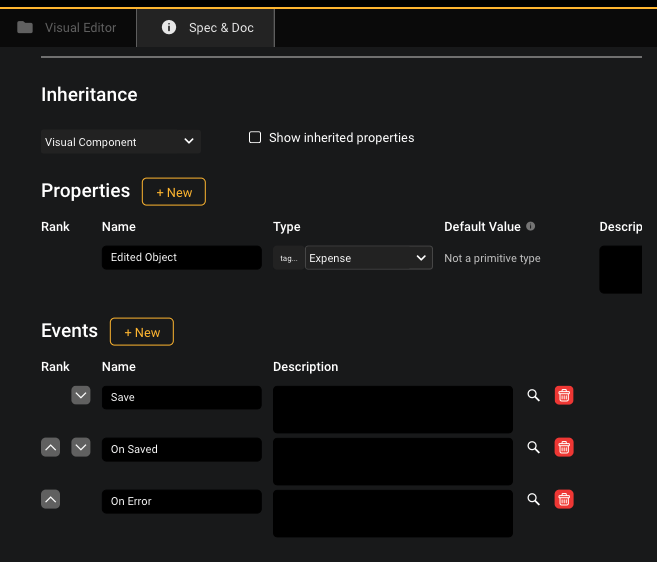The height and width of the screenshot is (562, 657).
Task: Add a new property with + New
Action: (174, 192)
